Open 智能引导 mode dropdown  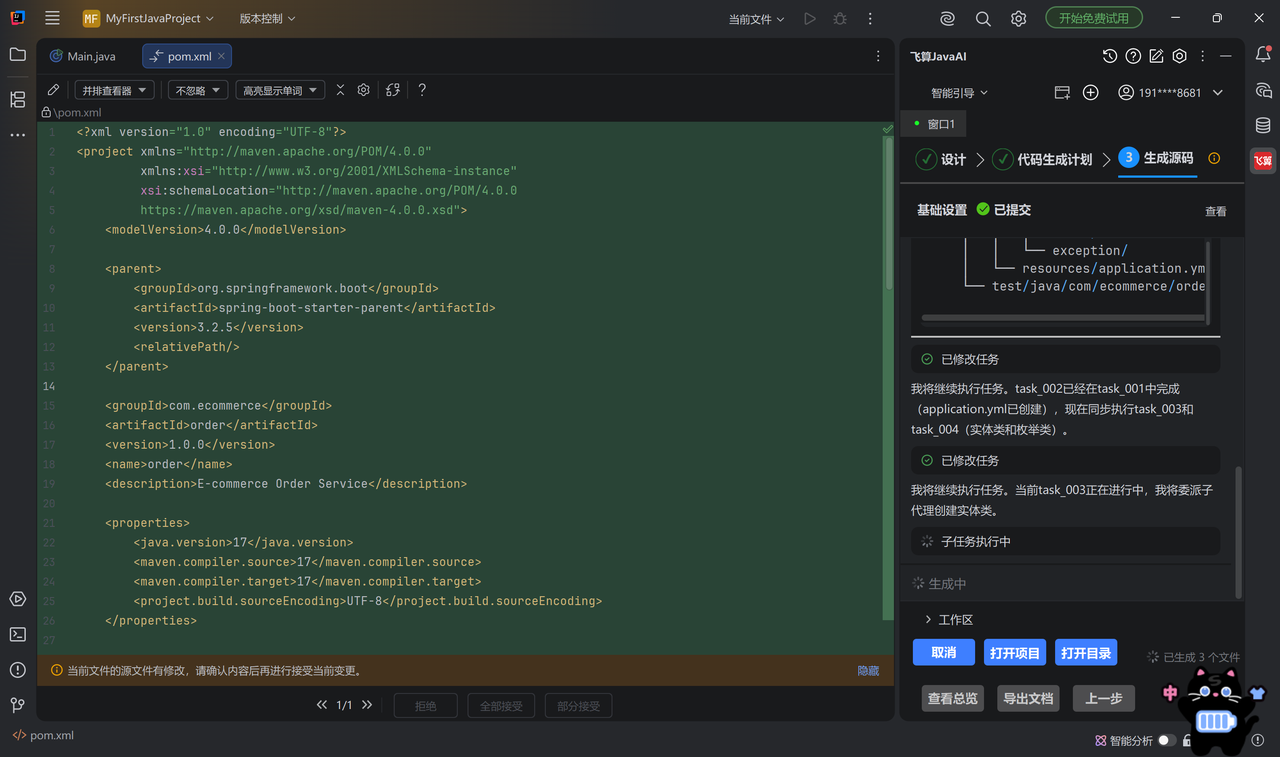(x=959, y=92)
